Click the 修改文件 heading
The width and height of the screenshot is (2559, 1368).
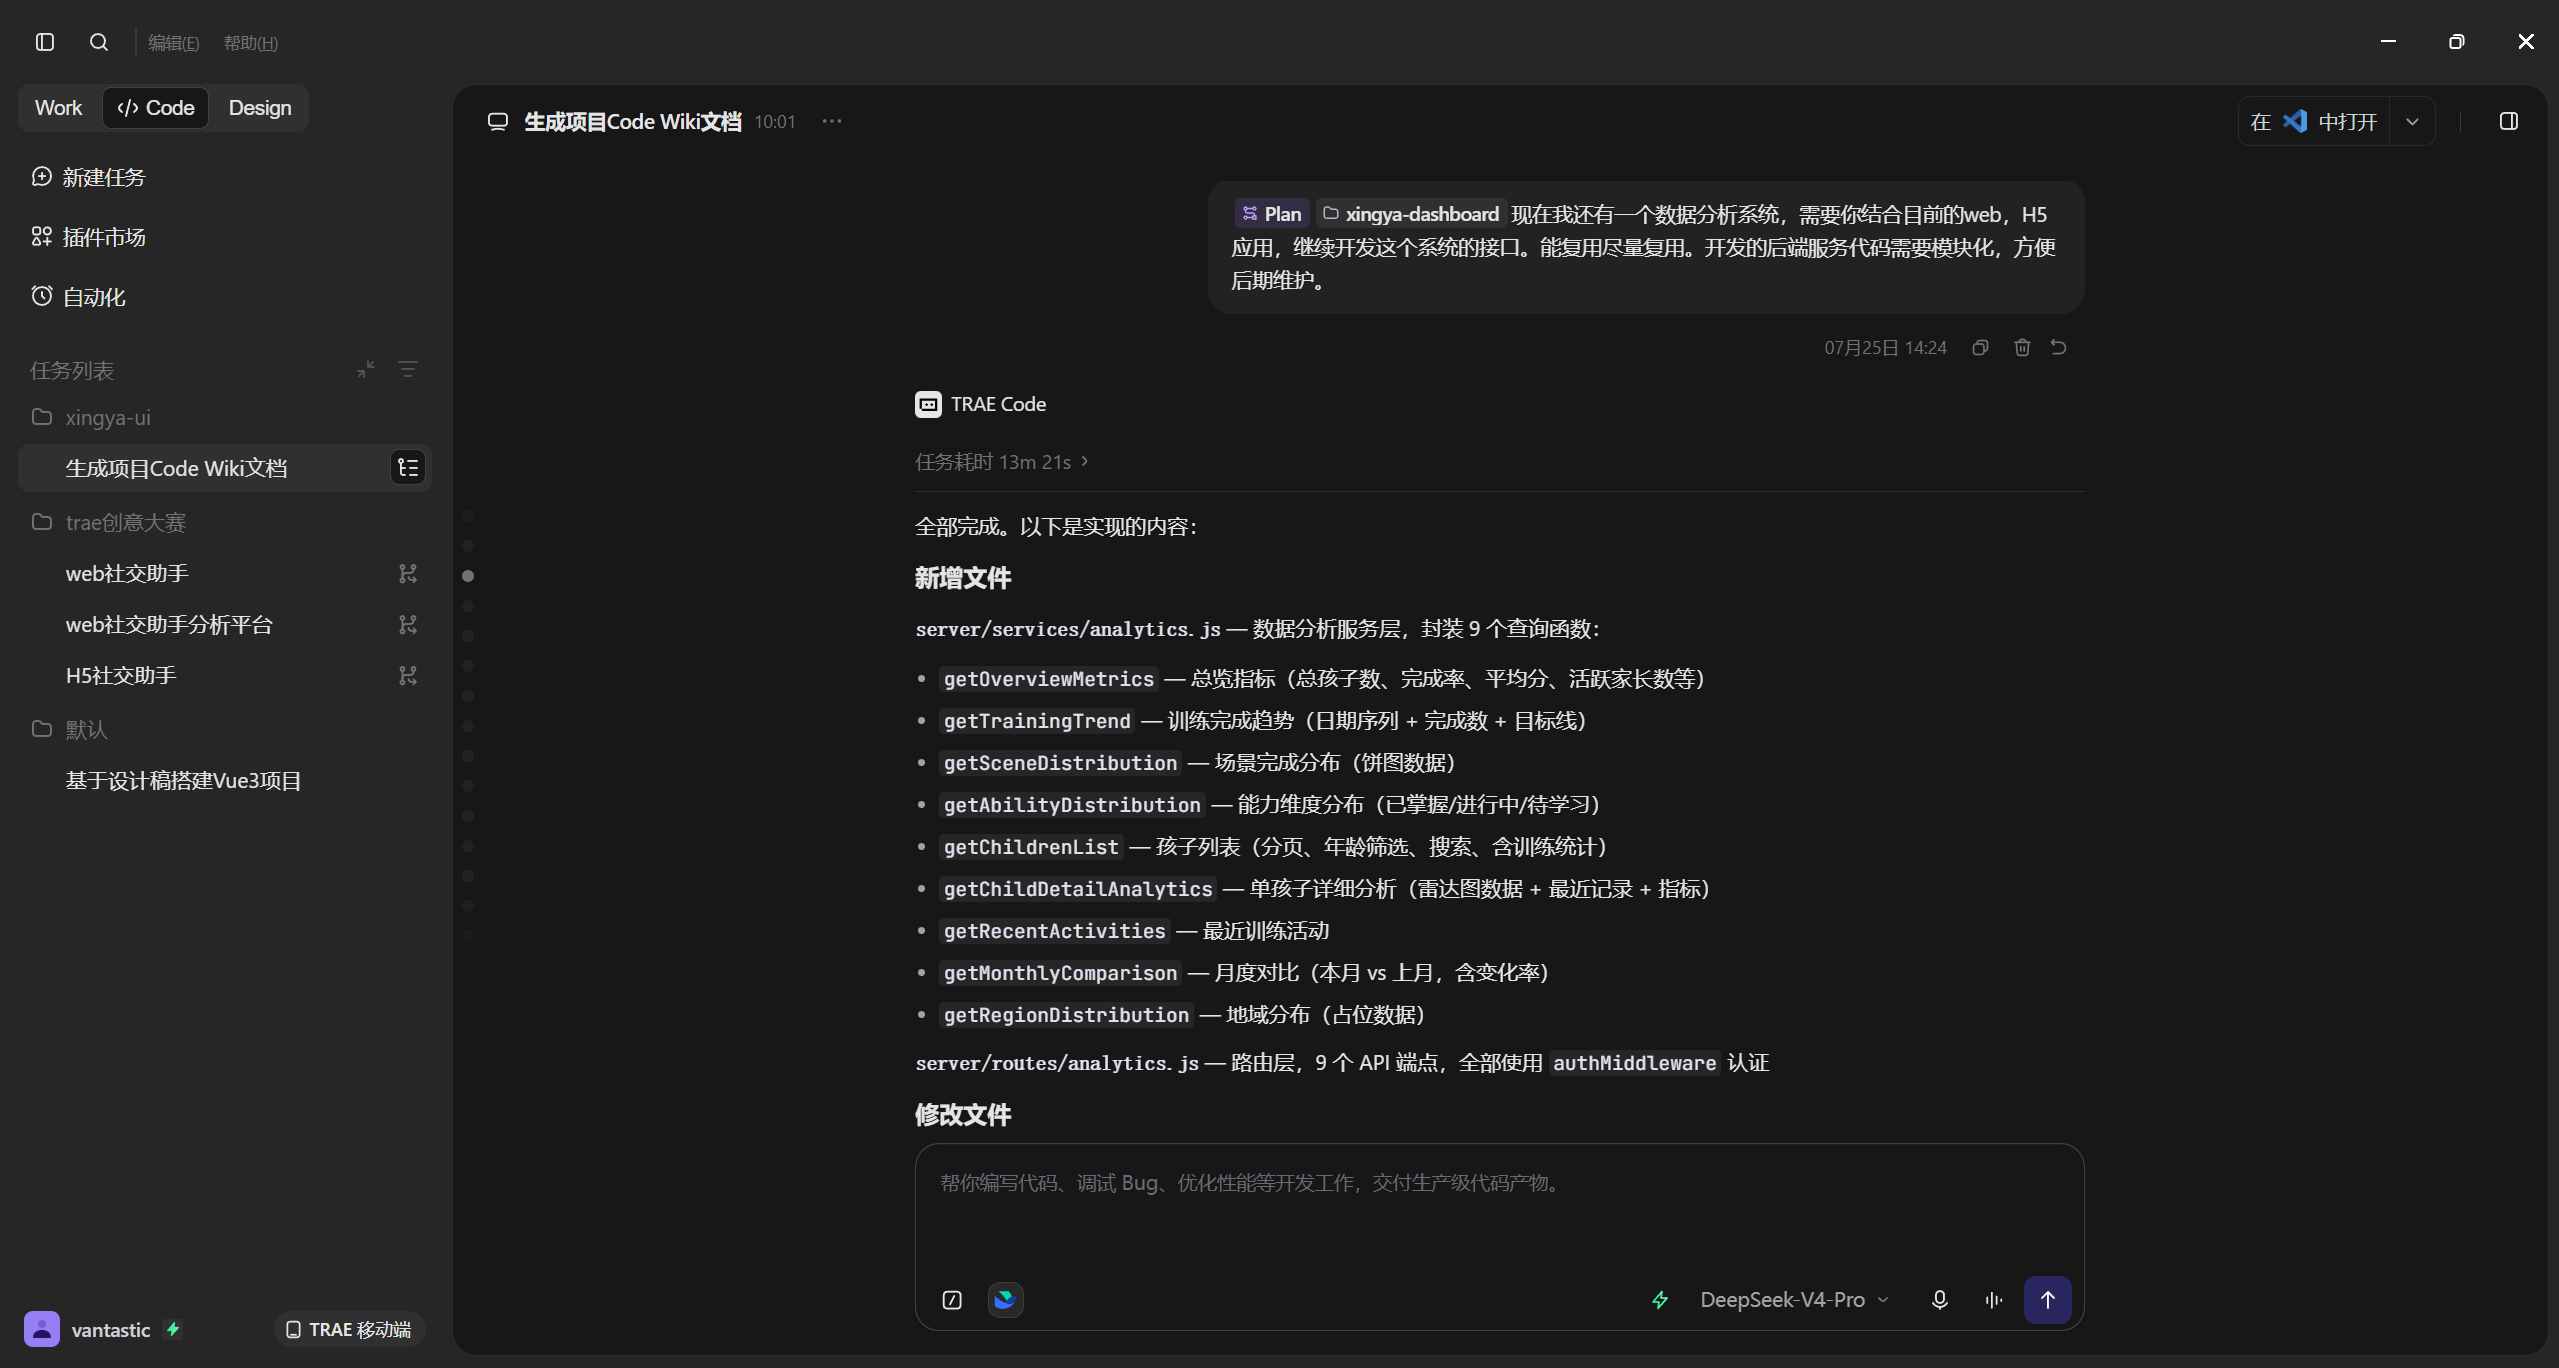(962, 1115)
